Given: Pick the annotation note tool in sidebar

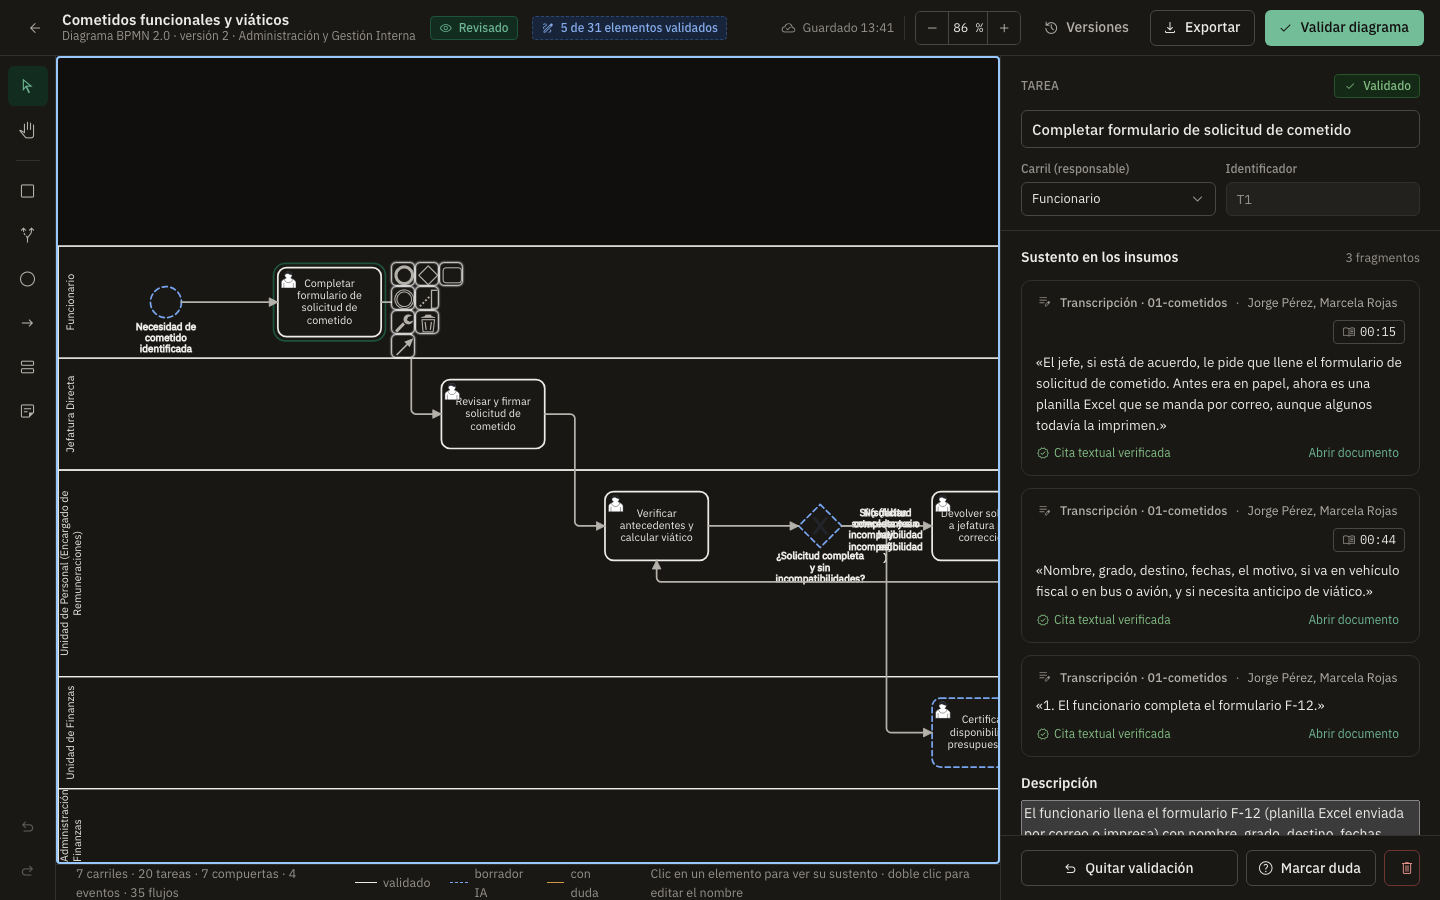Looking at the screenshot, I should (x=28, y=411).
